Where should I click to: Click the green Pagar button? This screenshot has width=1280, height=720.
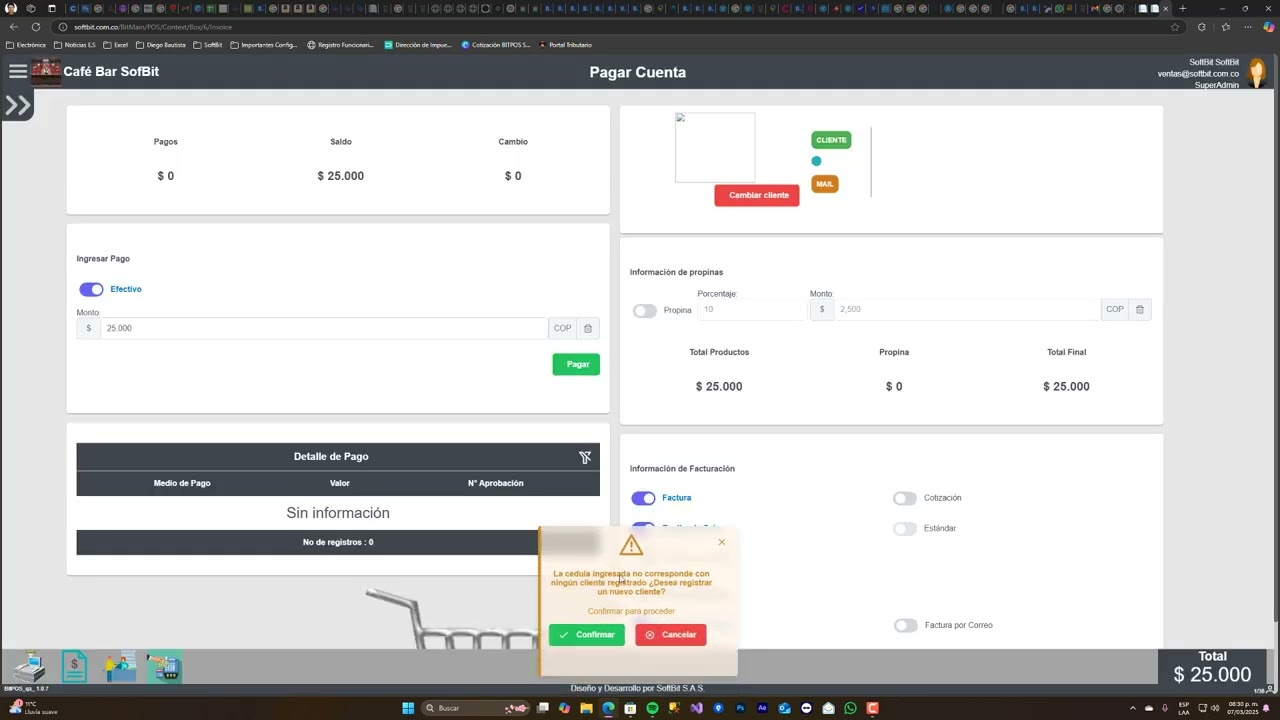[x=576, y=364]
